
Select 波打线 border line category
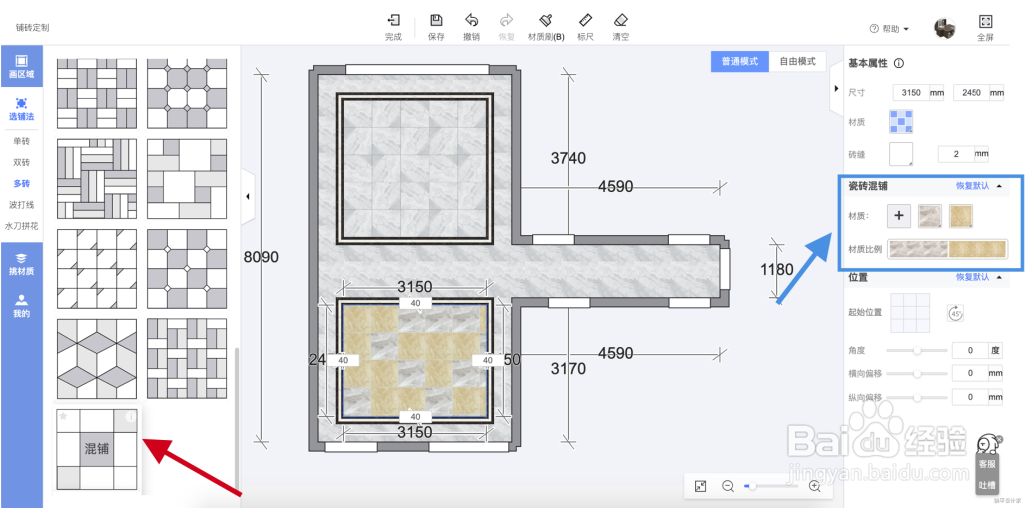point(22,205)
